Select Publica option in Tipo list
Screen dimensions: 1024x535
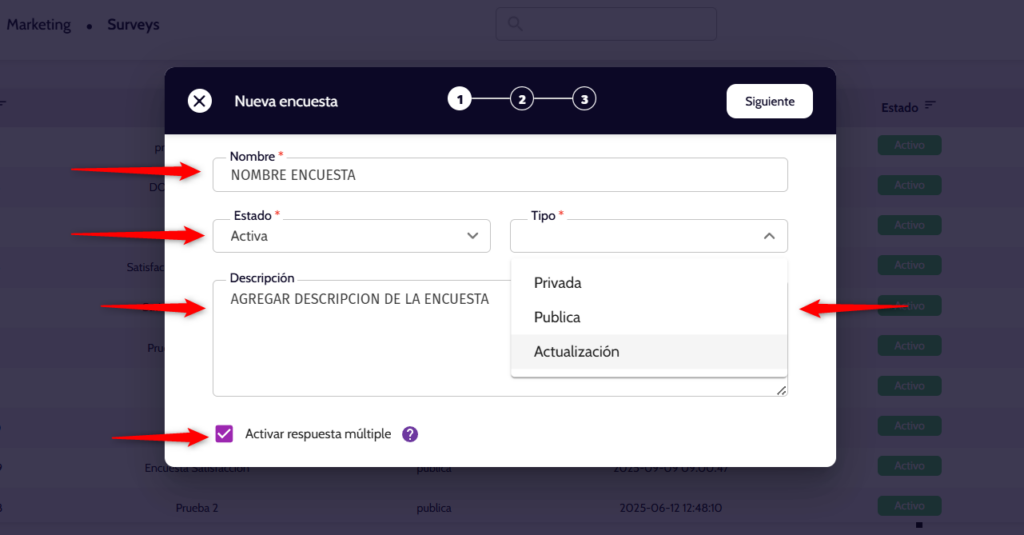tap(557, 317)
